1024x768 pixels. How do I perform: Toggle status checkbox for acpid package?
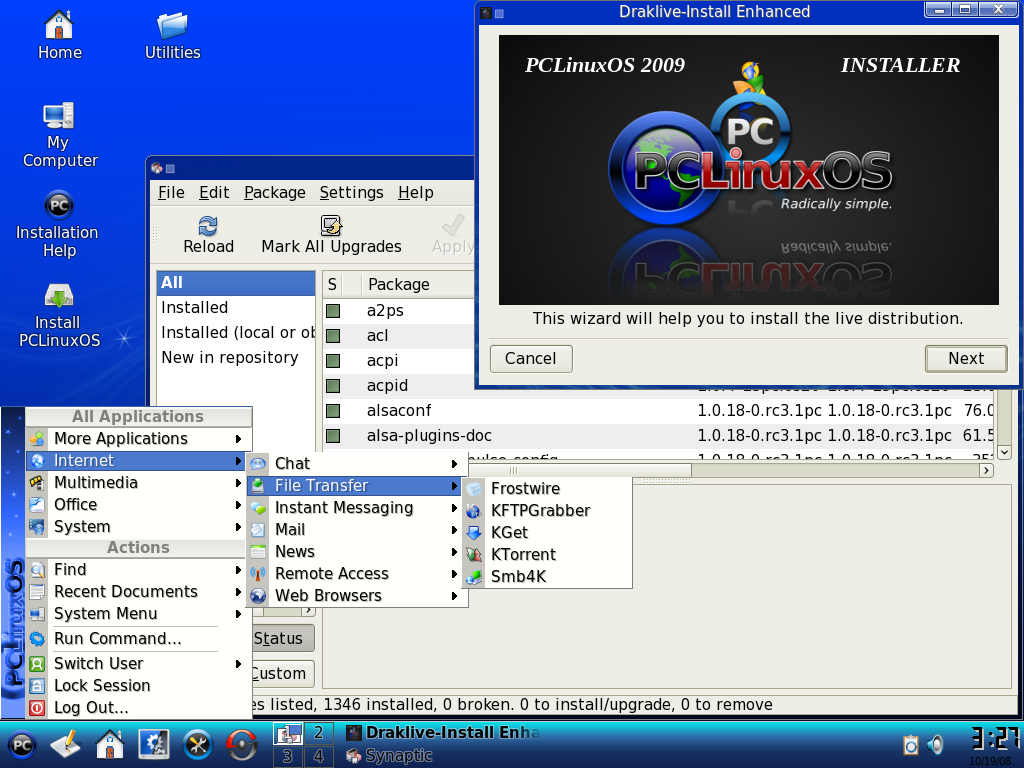point(333,386)
